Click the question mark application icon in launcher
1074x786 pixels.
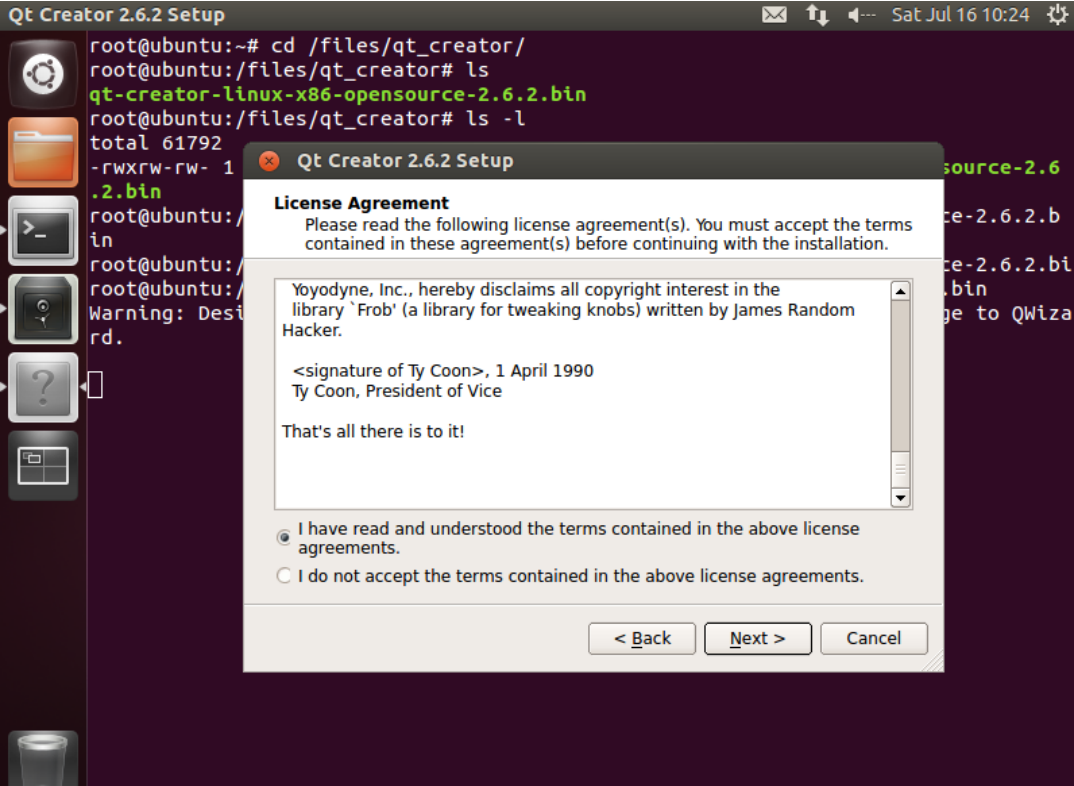[x=43, y=388]
